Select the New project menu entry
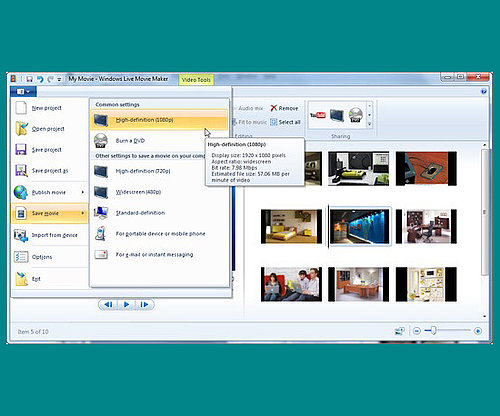This screenshot has height=416, width=500. coord(49,108)
